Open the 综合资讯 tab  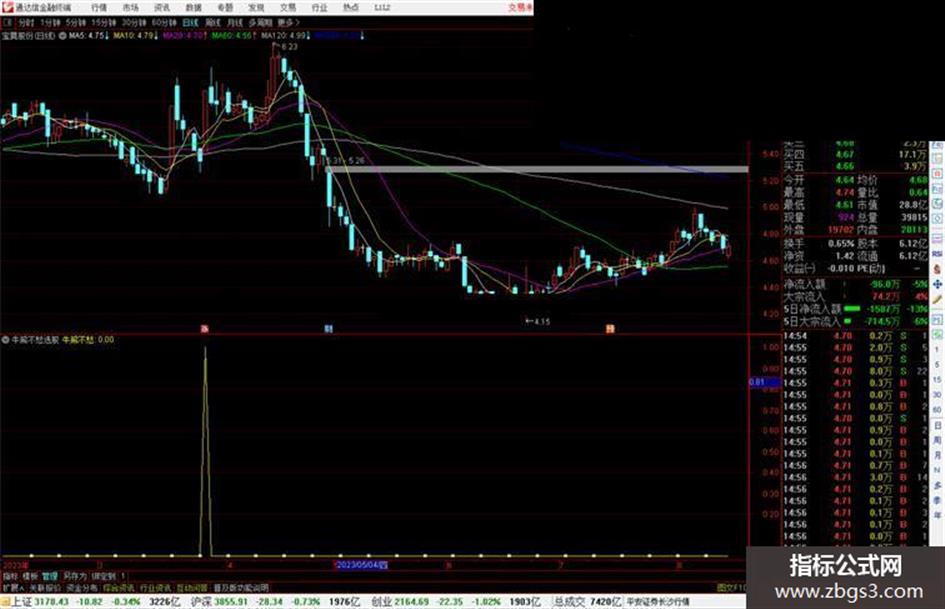(x=119, y=587)
